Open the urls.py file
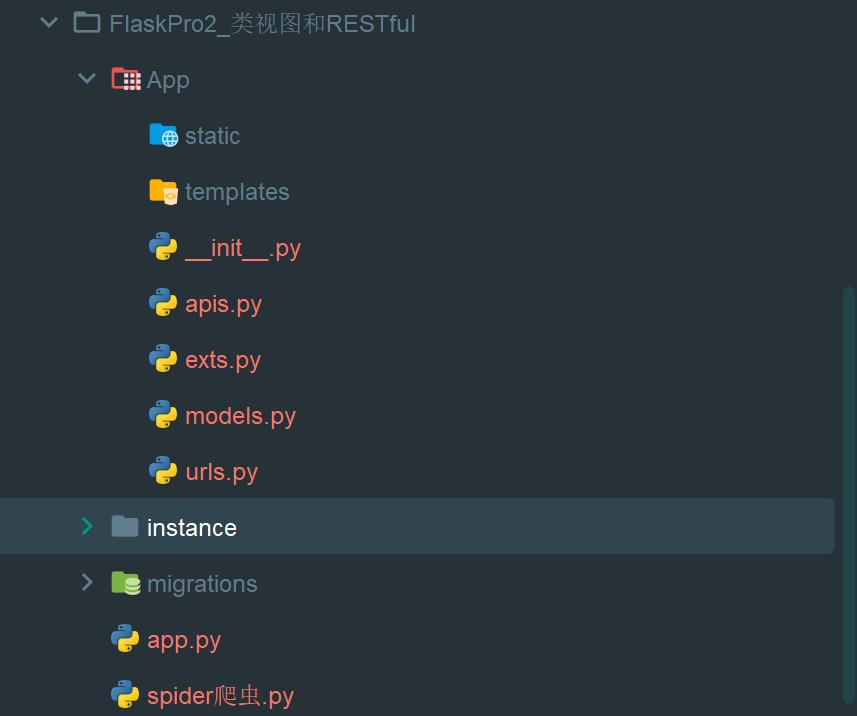The image size is (857, 716). (221, 472)
